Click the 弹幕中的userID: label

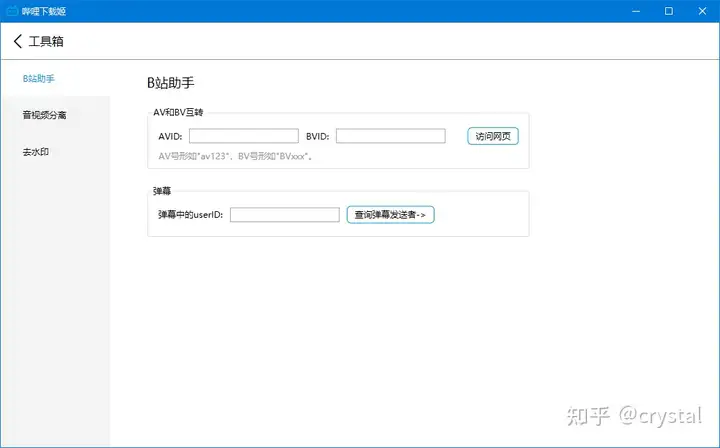pyautogui.click(x=191, y=214)
